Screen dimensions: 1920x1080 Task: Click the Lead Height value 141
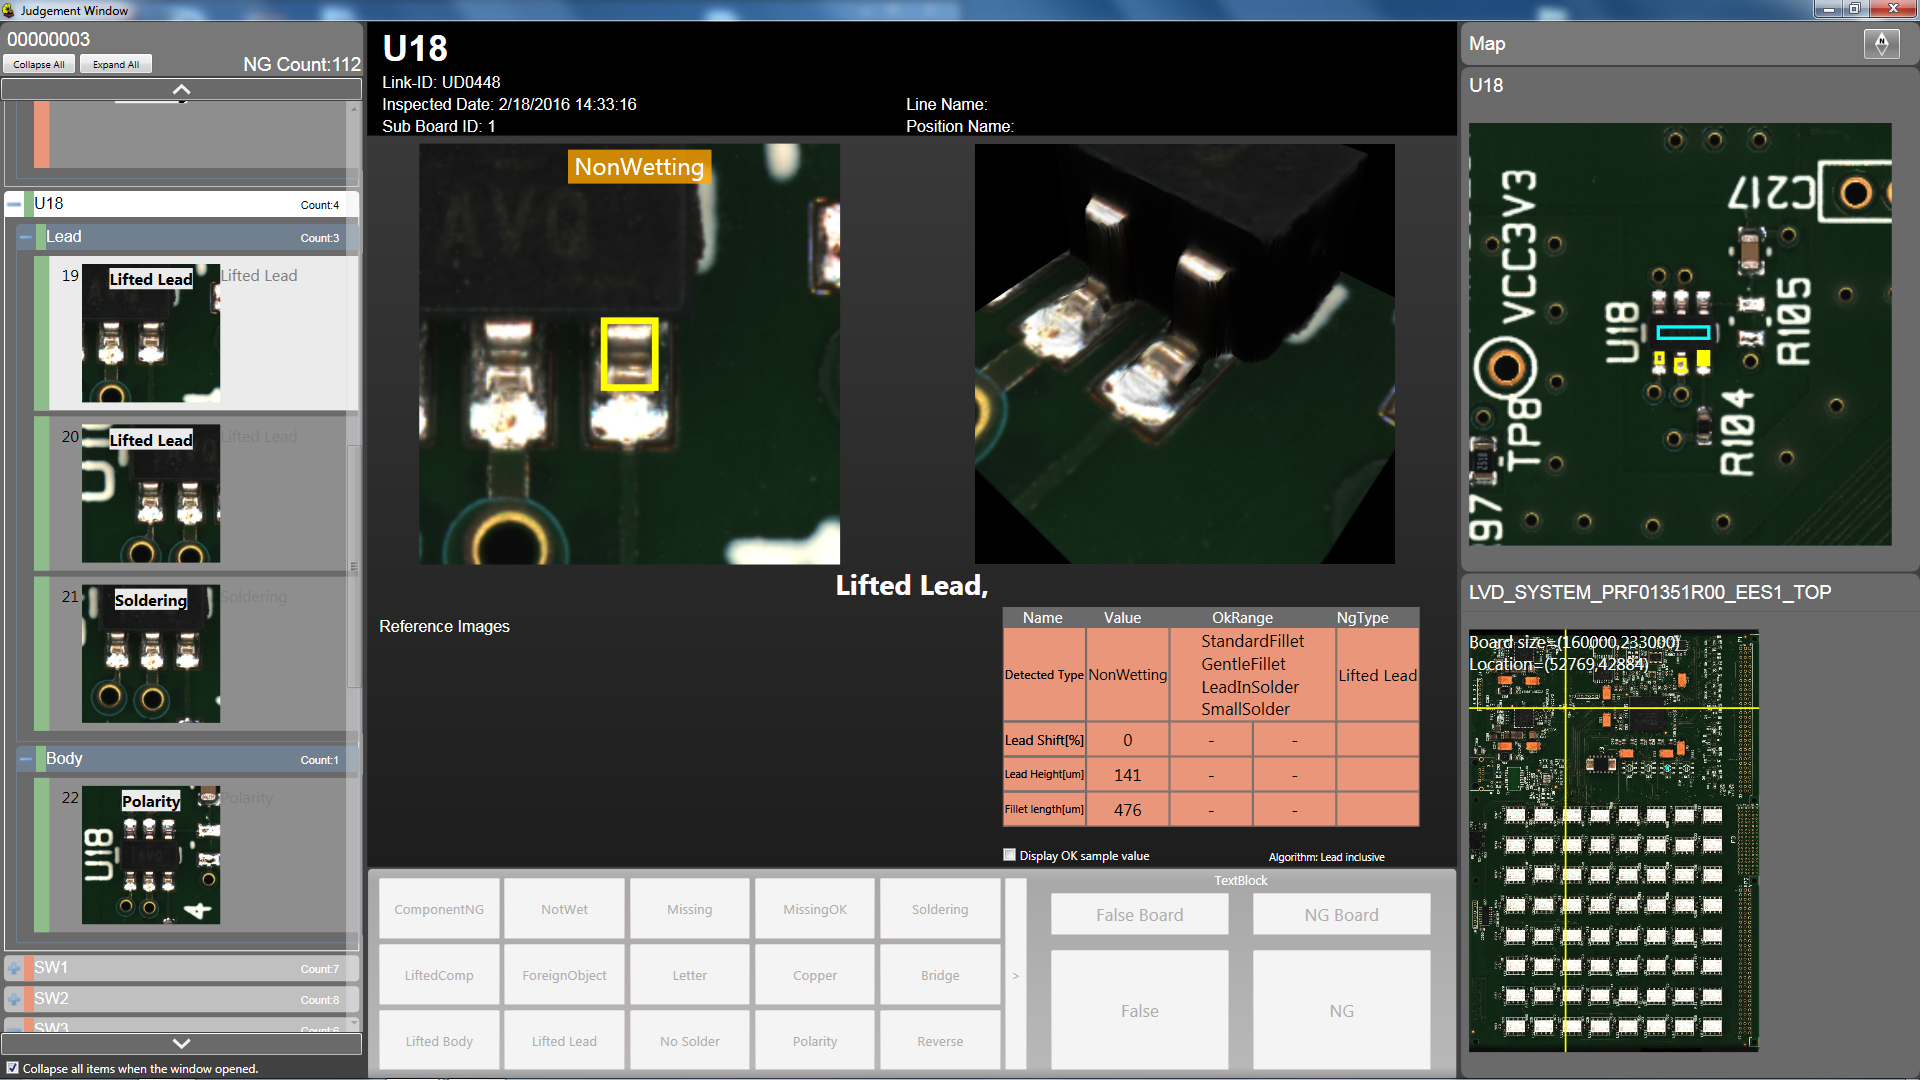pos(1127,775)
